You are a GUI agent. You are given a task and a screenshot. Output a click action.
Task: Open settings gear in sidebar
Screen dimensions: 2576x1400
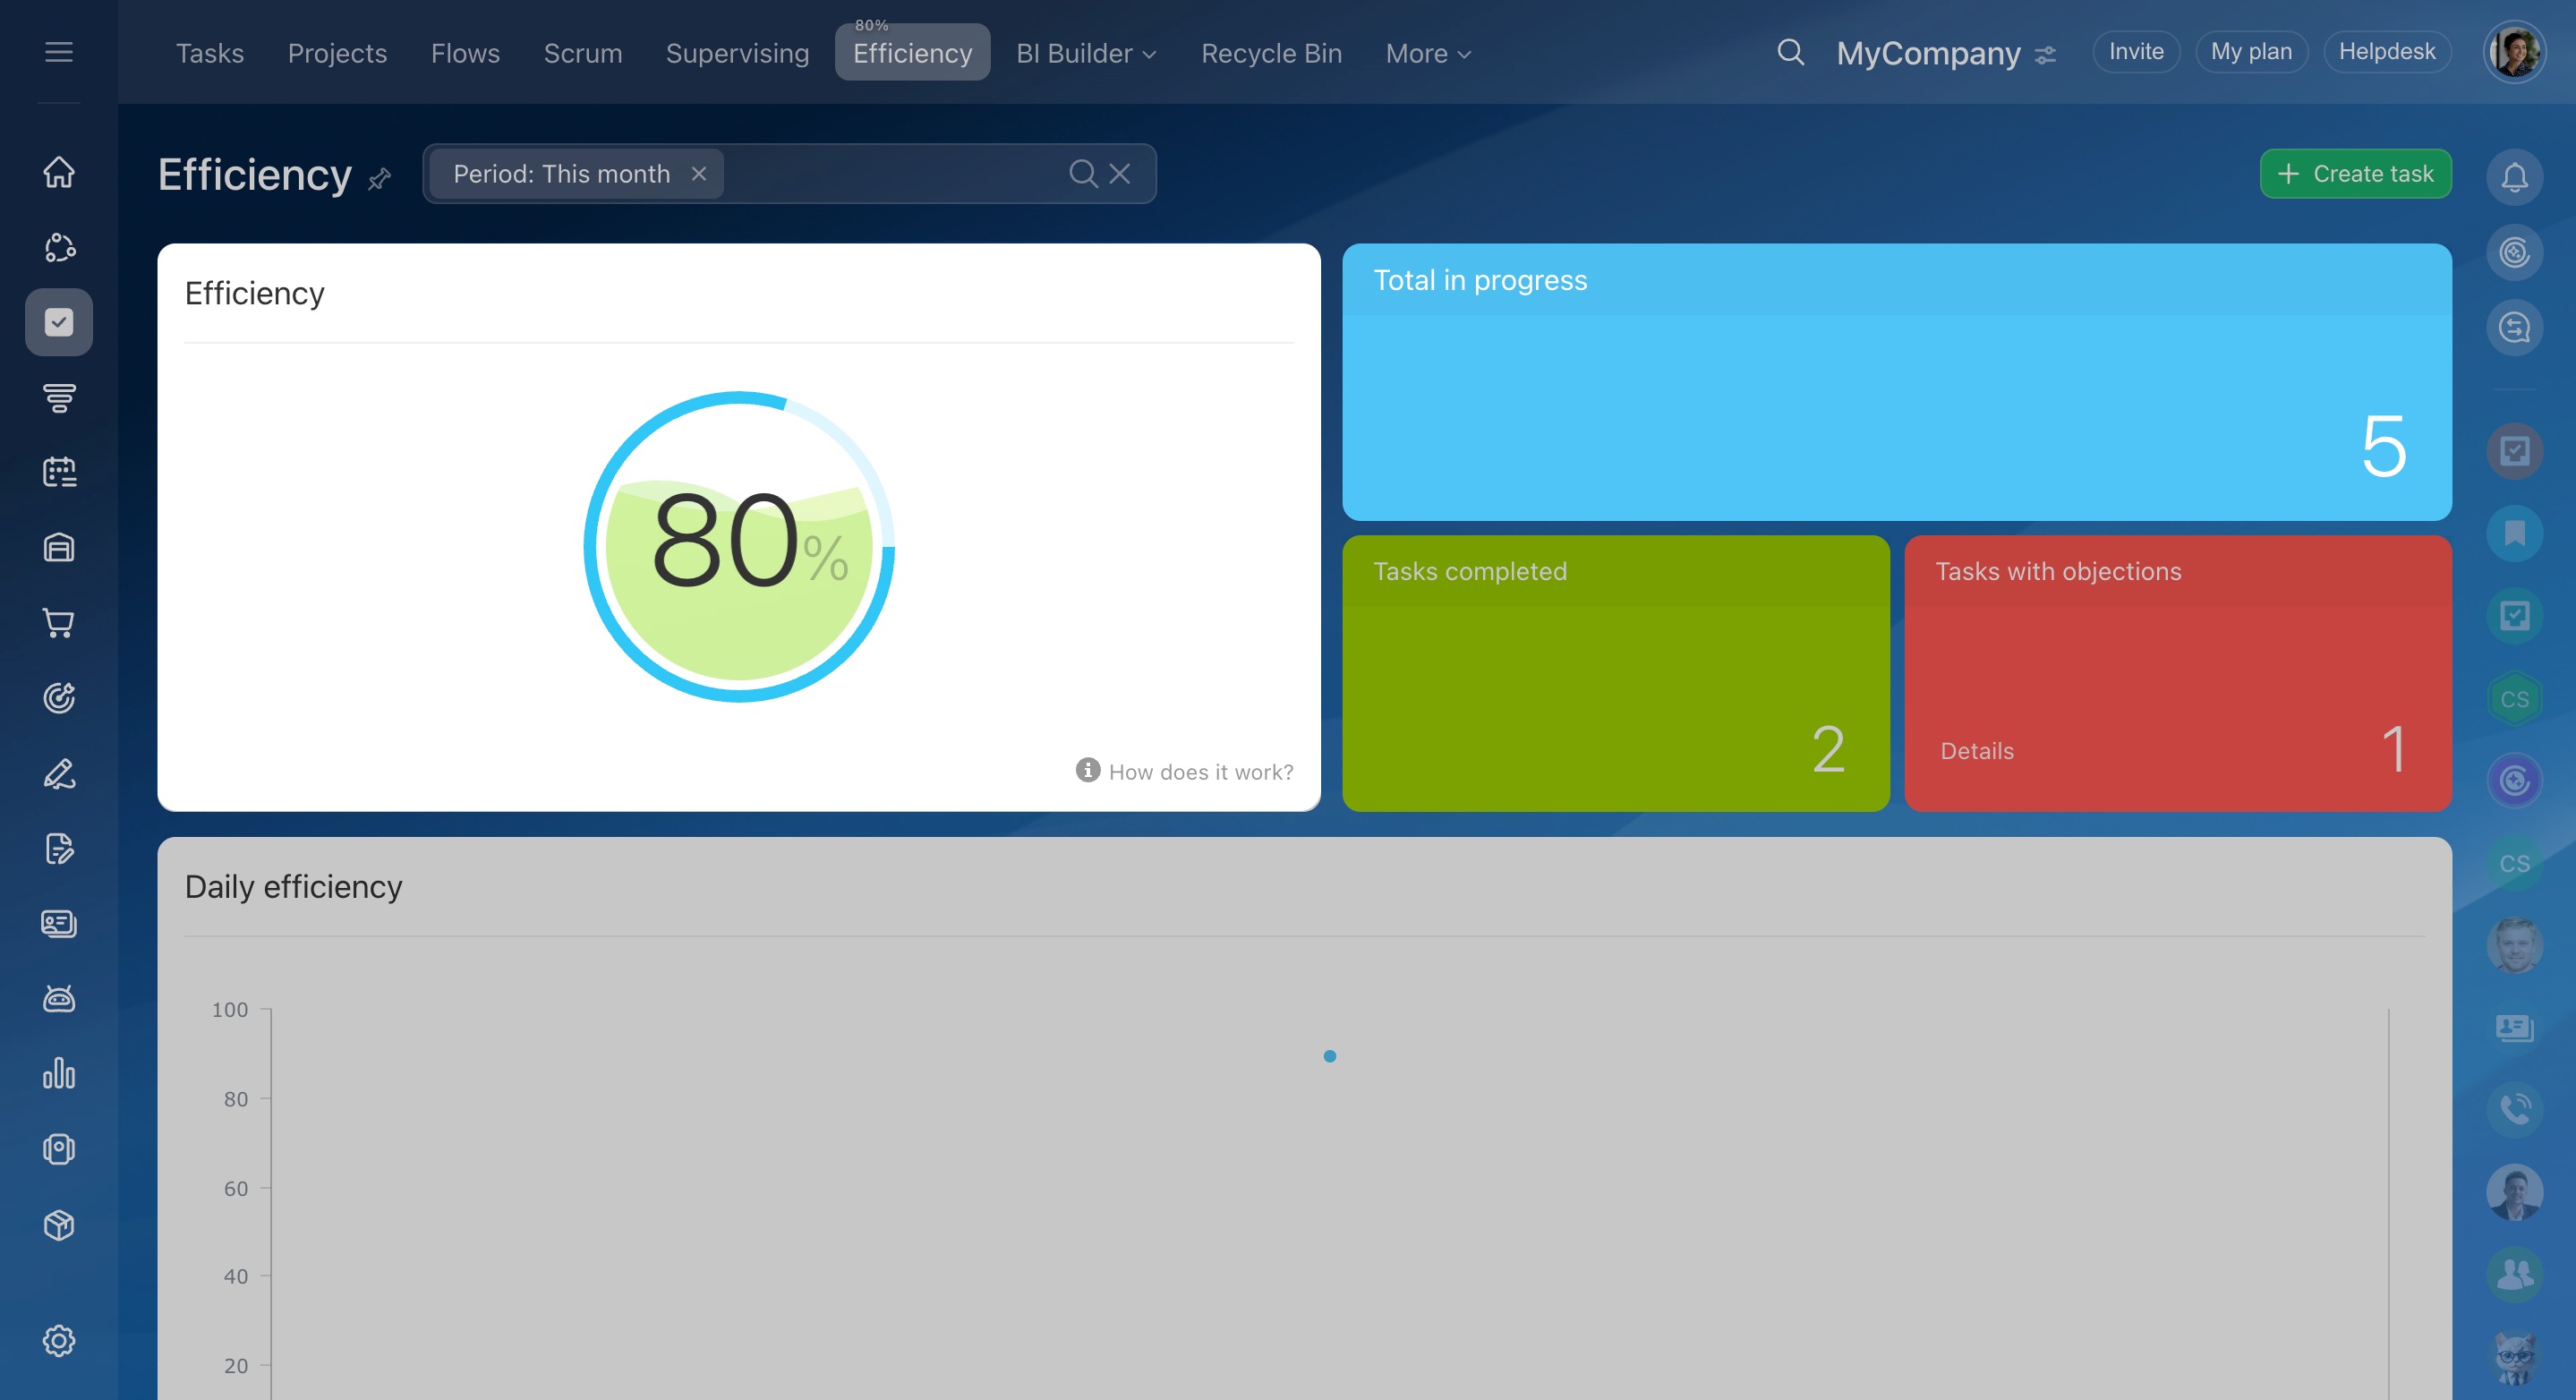(59, 1341)
